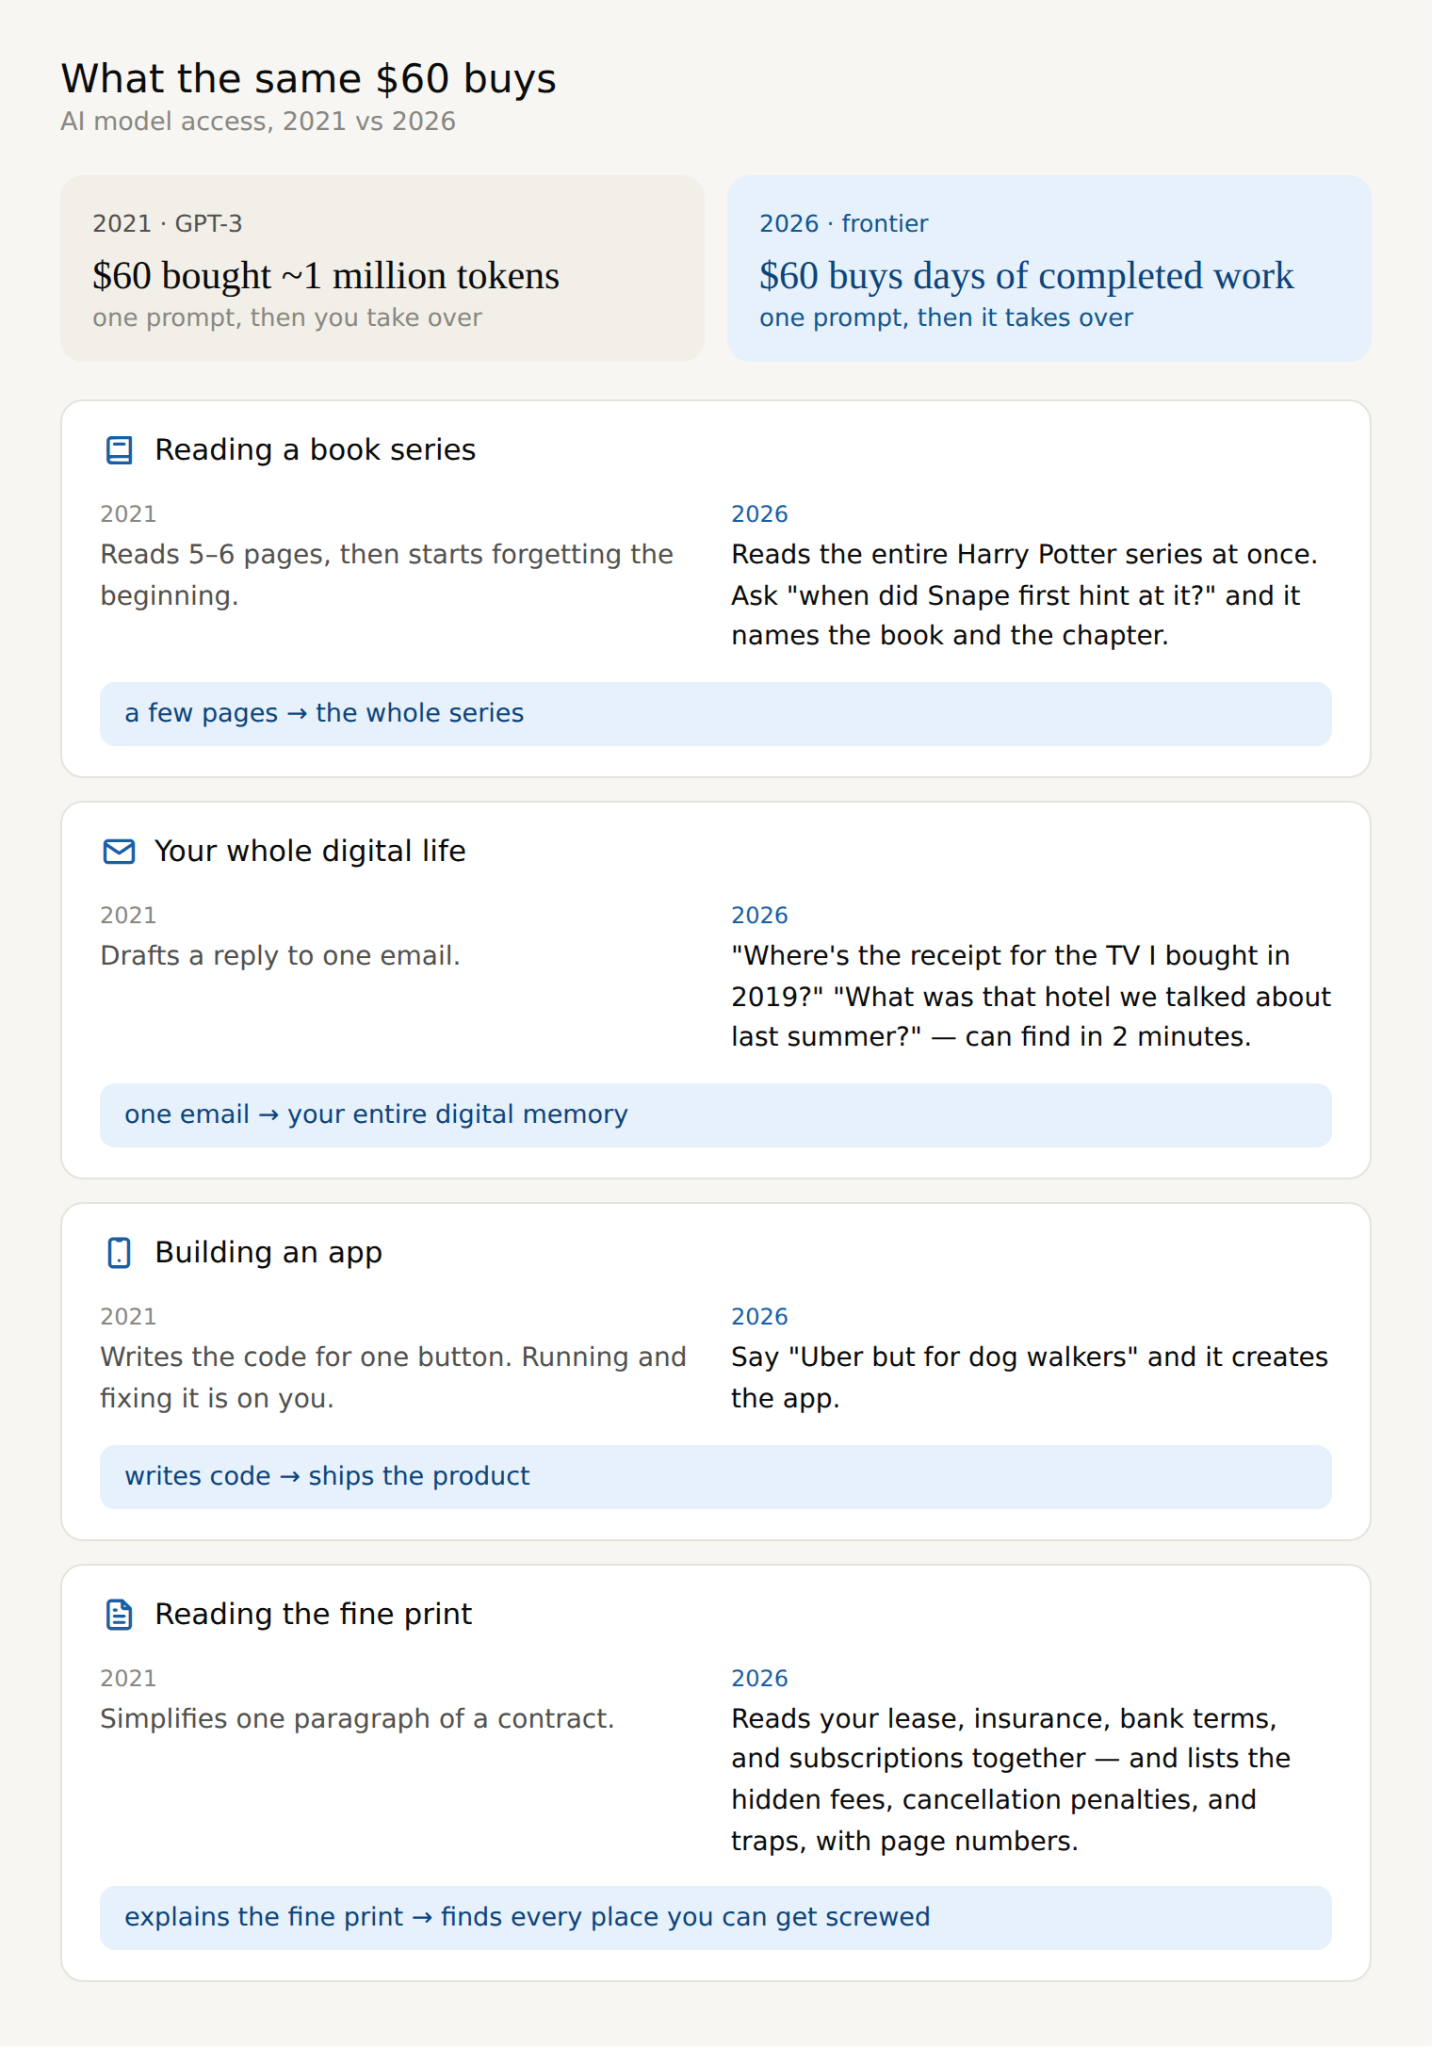Click '$60 bought ~1 million tokens' headline
1432x2048 pixels.
[x=326, y=276]
